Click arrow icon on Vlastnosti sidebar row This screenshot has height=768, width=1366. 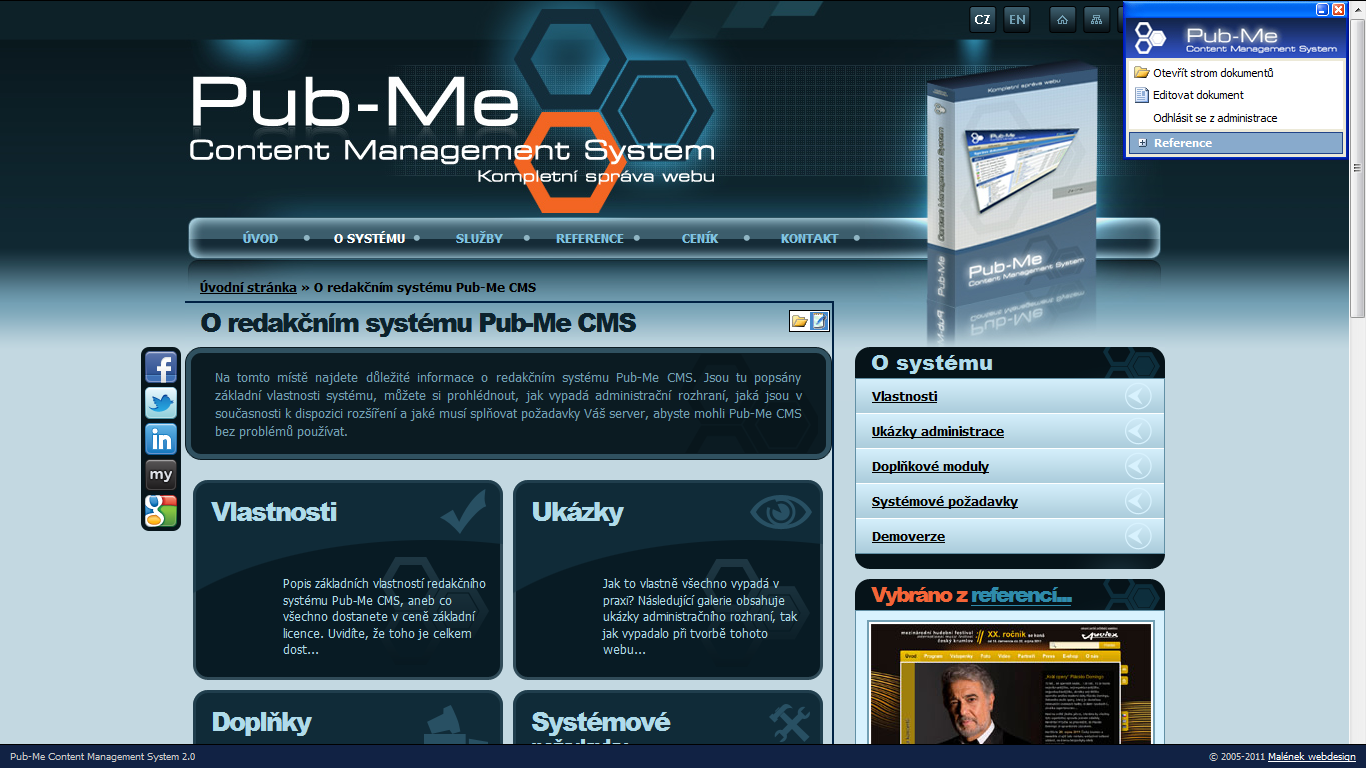[x=1138, y=397]
